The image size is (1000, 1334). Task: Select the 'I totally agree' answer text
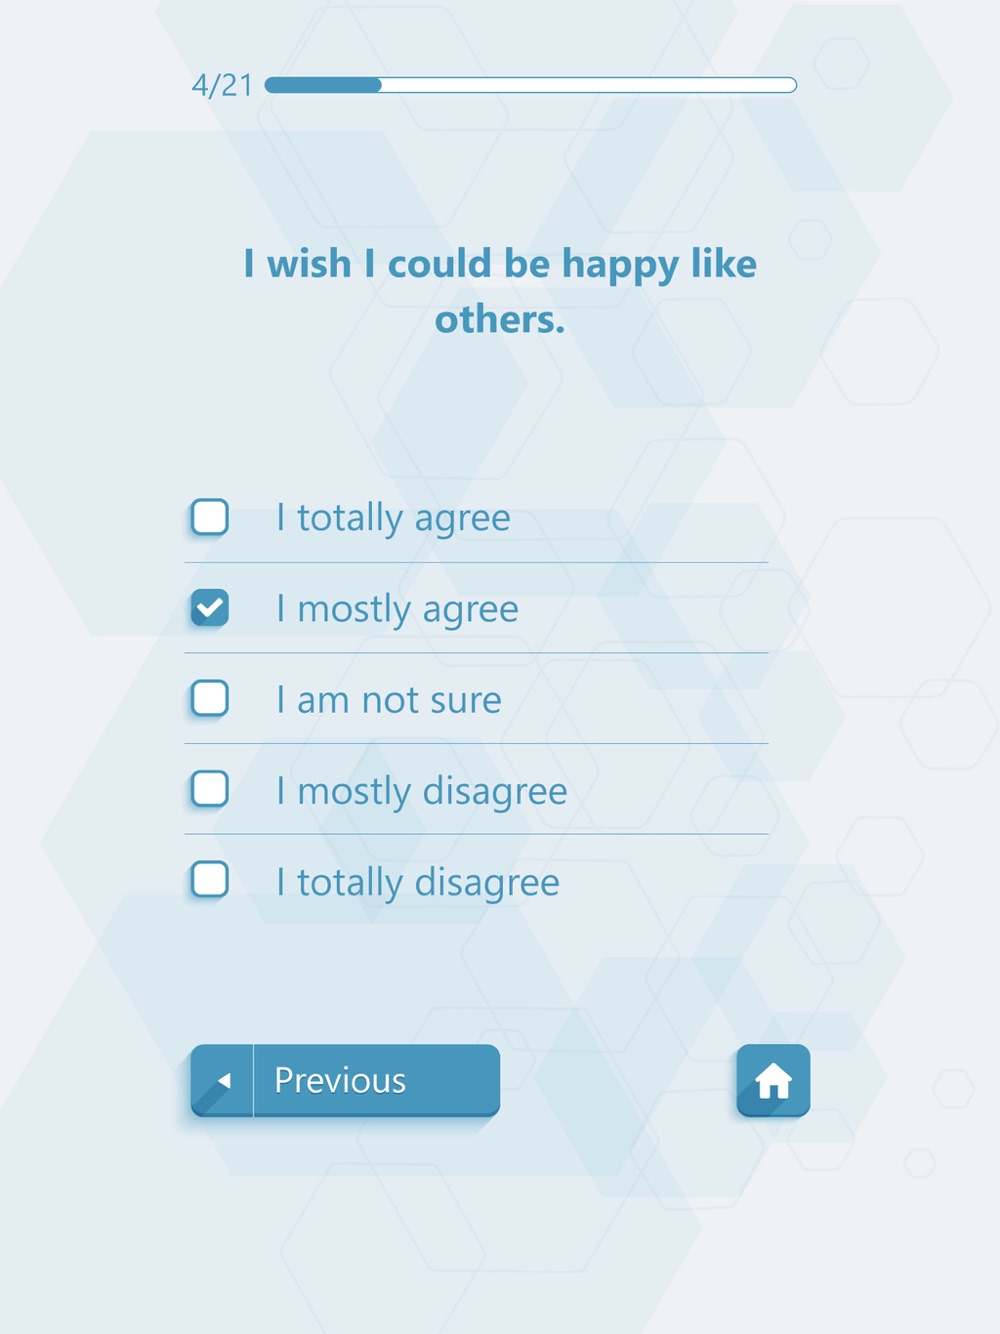pyautogui.click(x=393, y=518)
